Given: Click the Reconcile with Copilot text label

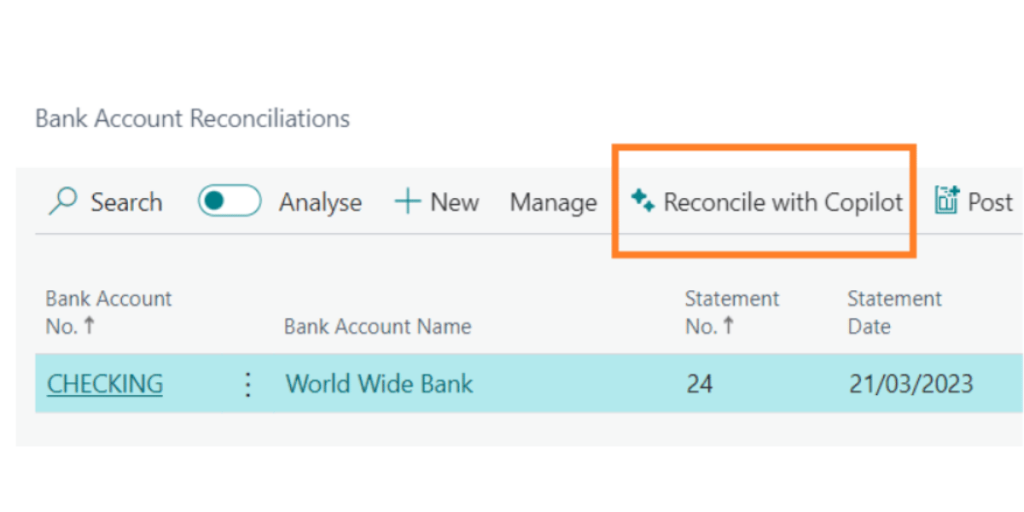Looking at the screenshot, I should pos(783,202).
